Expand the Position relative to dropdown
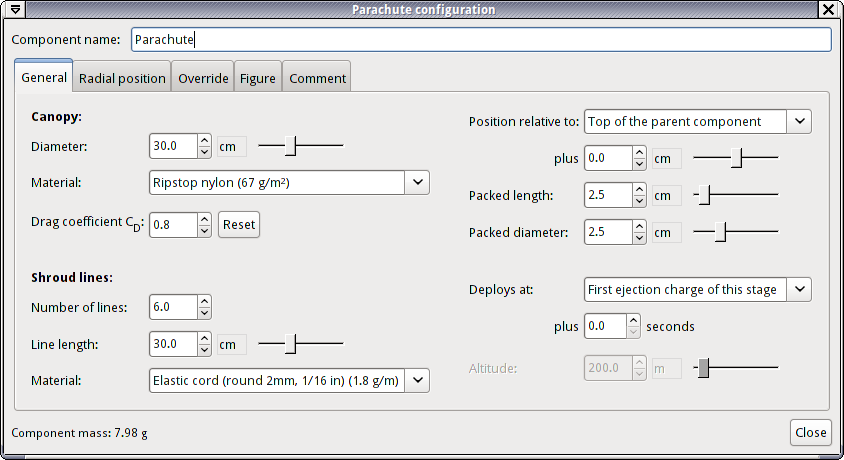This screenshot has height=460, width=844. pyautogui.click(x=799, y=121)
